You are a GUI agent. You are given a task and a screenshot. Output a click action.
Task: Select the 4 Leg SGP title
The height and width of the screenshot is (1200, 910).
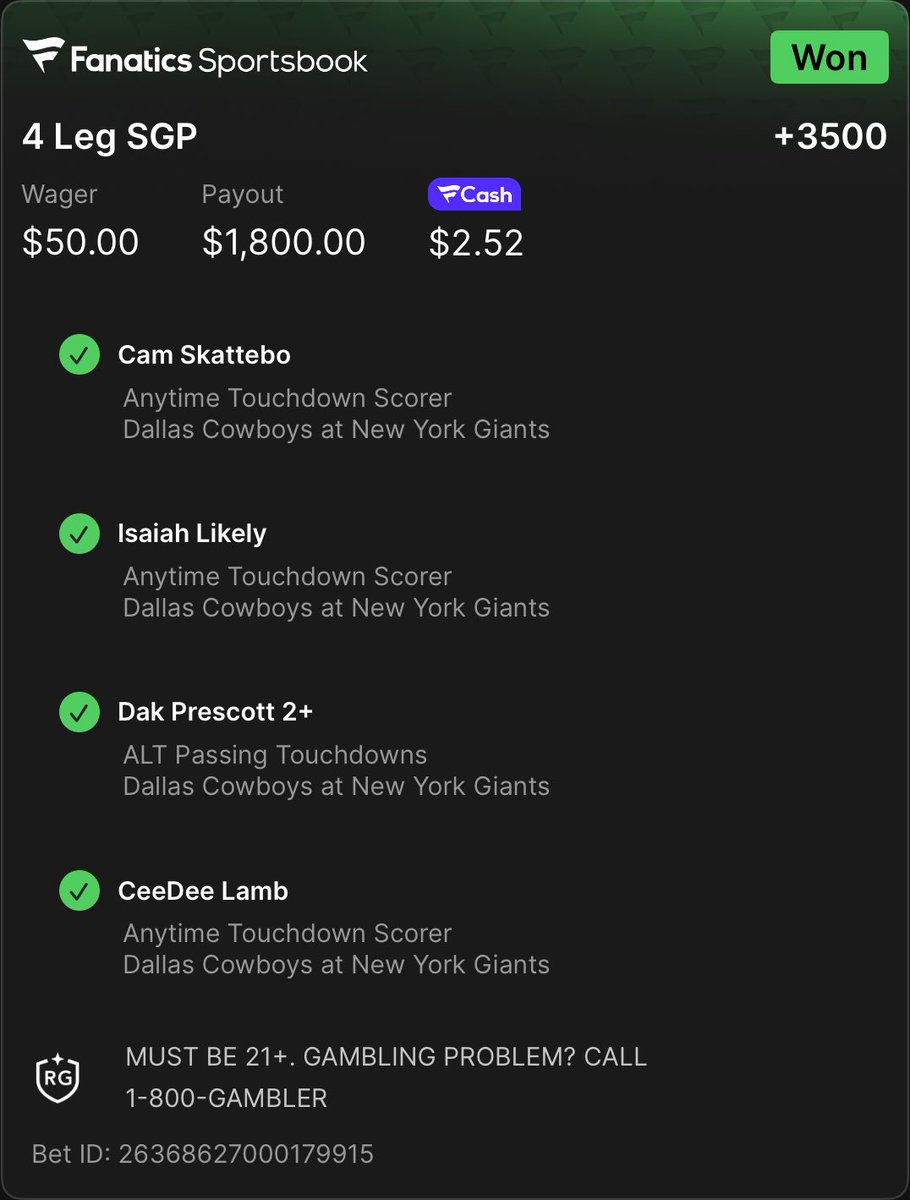(109, 137)
